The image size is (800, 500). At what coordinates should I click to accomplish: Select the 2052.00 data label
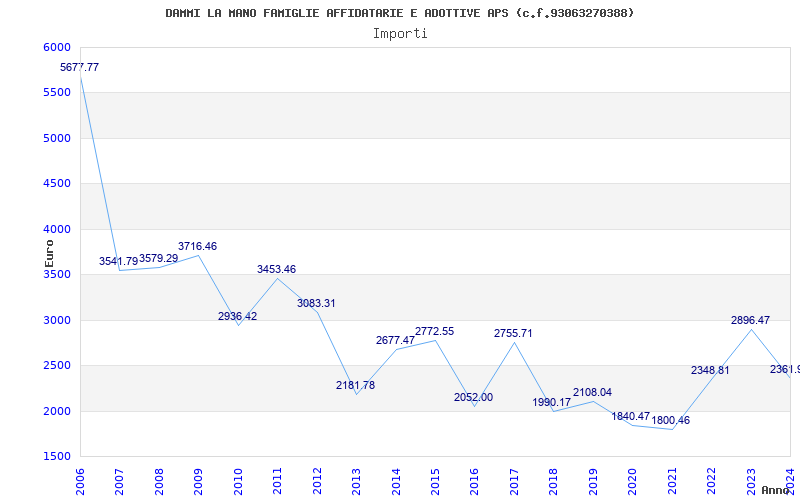(x=473, y=397)
